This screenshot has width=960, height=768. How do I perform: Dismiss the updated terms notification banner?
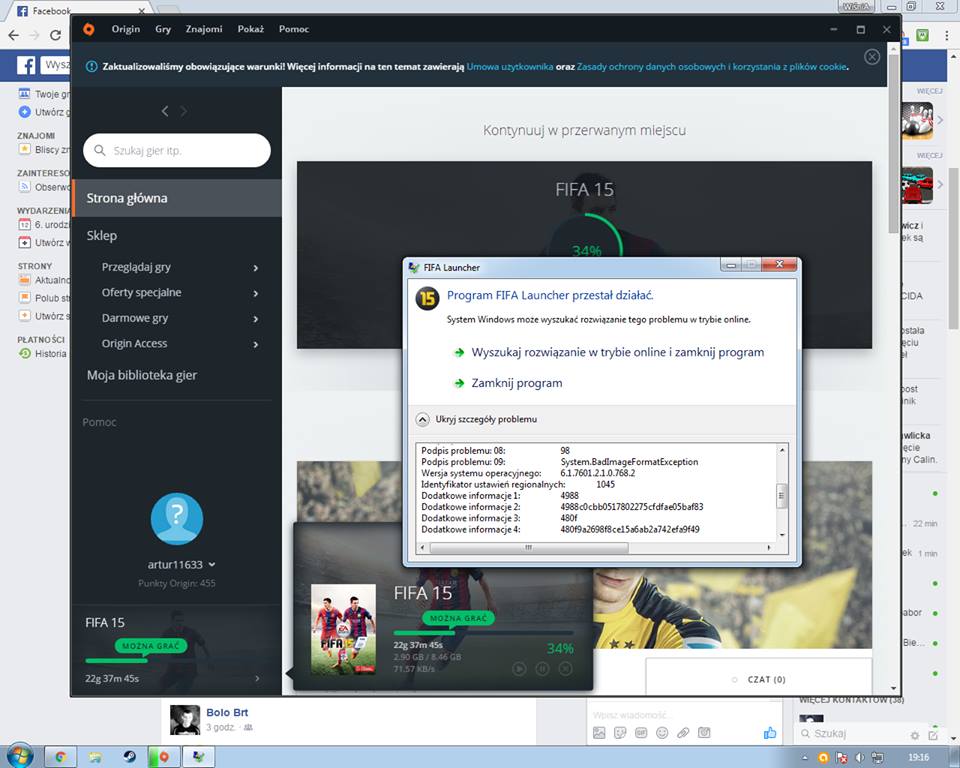point(872,57)
